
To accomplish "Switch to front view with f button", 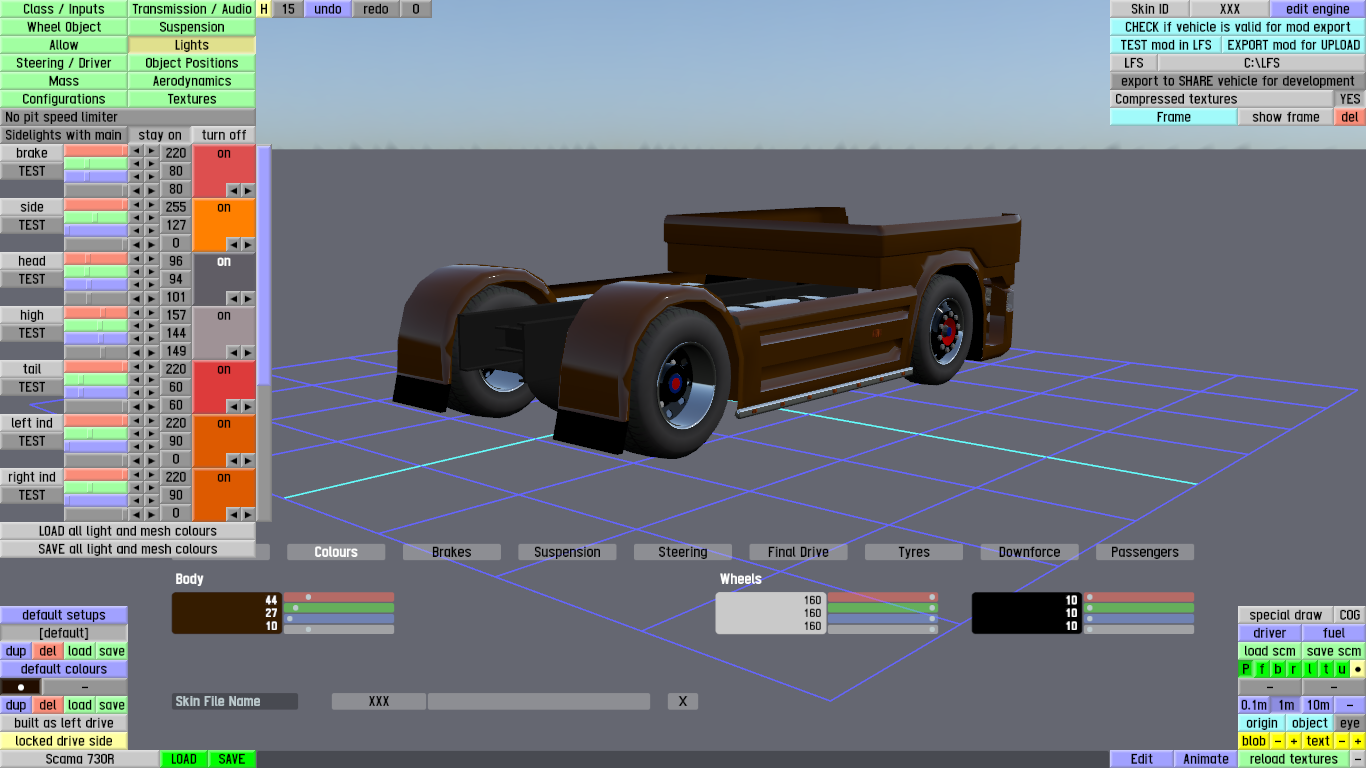I will 1262,669.
